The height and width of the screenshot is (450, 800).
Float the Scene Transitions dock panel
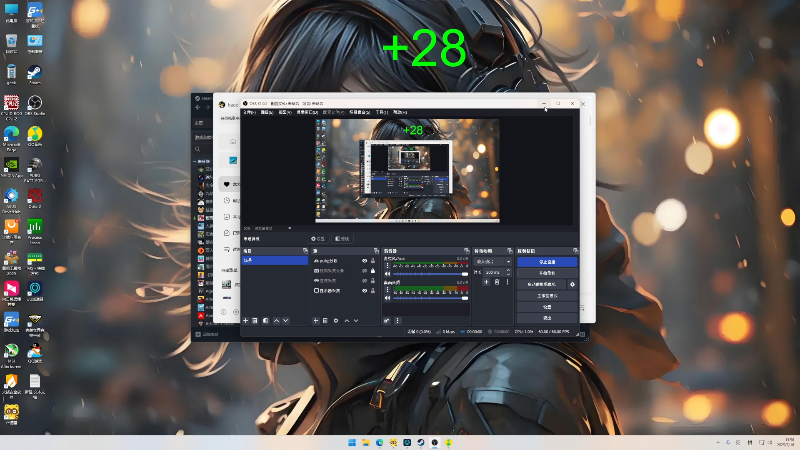pyautogui.click(x=509, y=251)
